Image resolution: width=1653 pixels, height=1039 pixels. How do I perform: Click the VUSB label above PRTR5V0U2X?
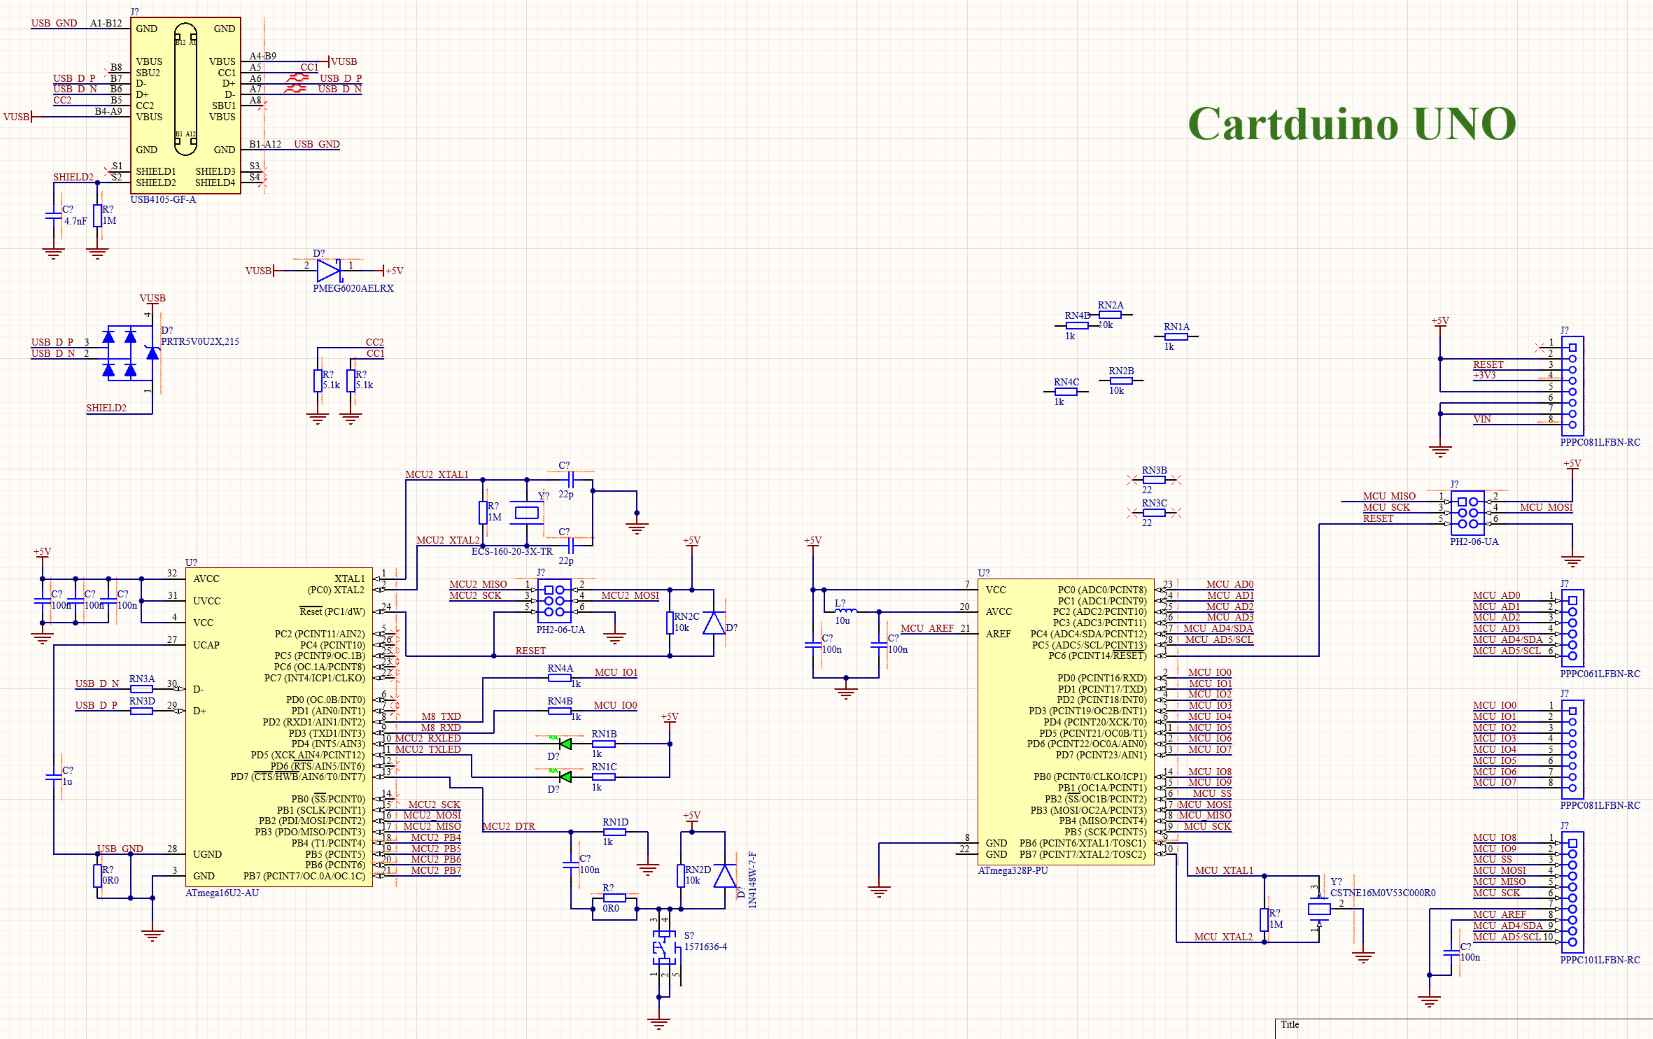point(152,298)
